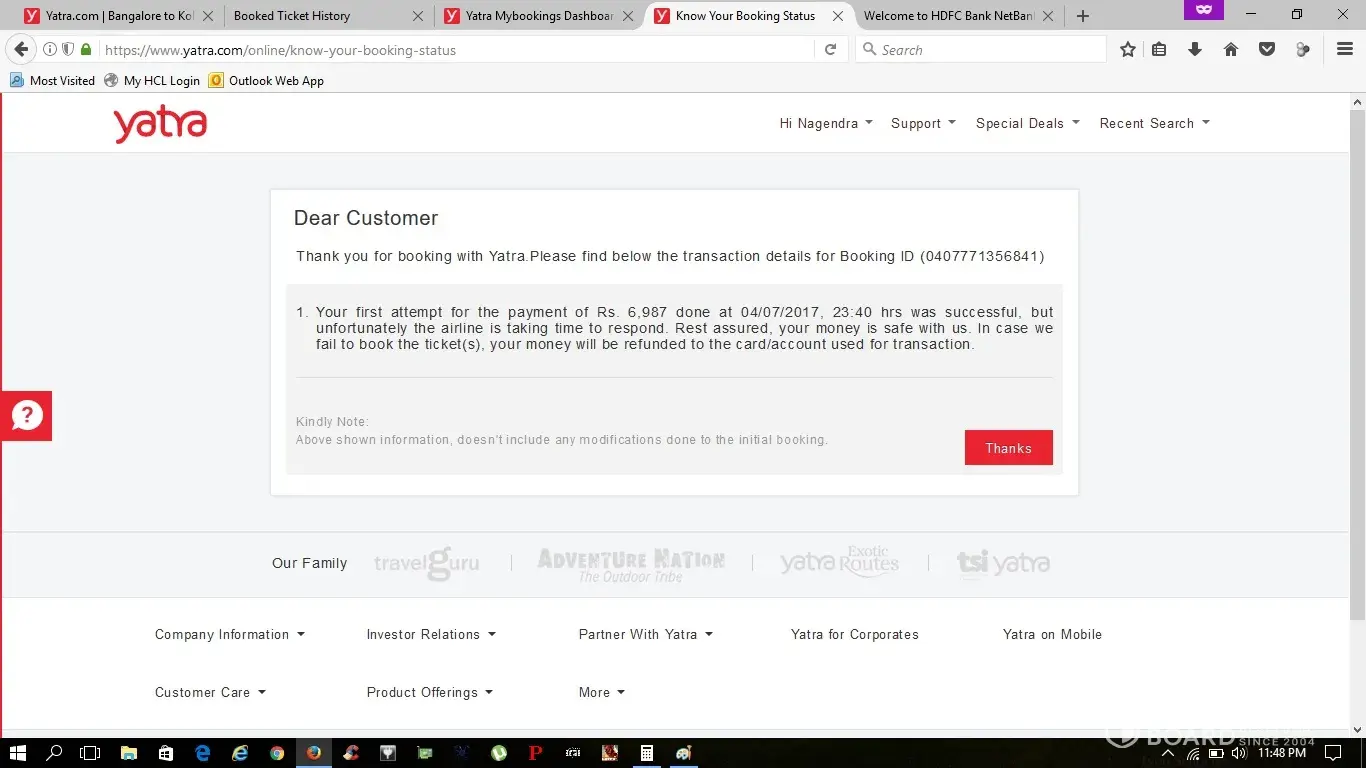This screenshot has width=1366, height=768.
Task: Open Microsoft Store from the taskbar
Action: [x=166, y=753]
